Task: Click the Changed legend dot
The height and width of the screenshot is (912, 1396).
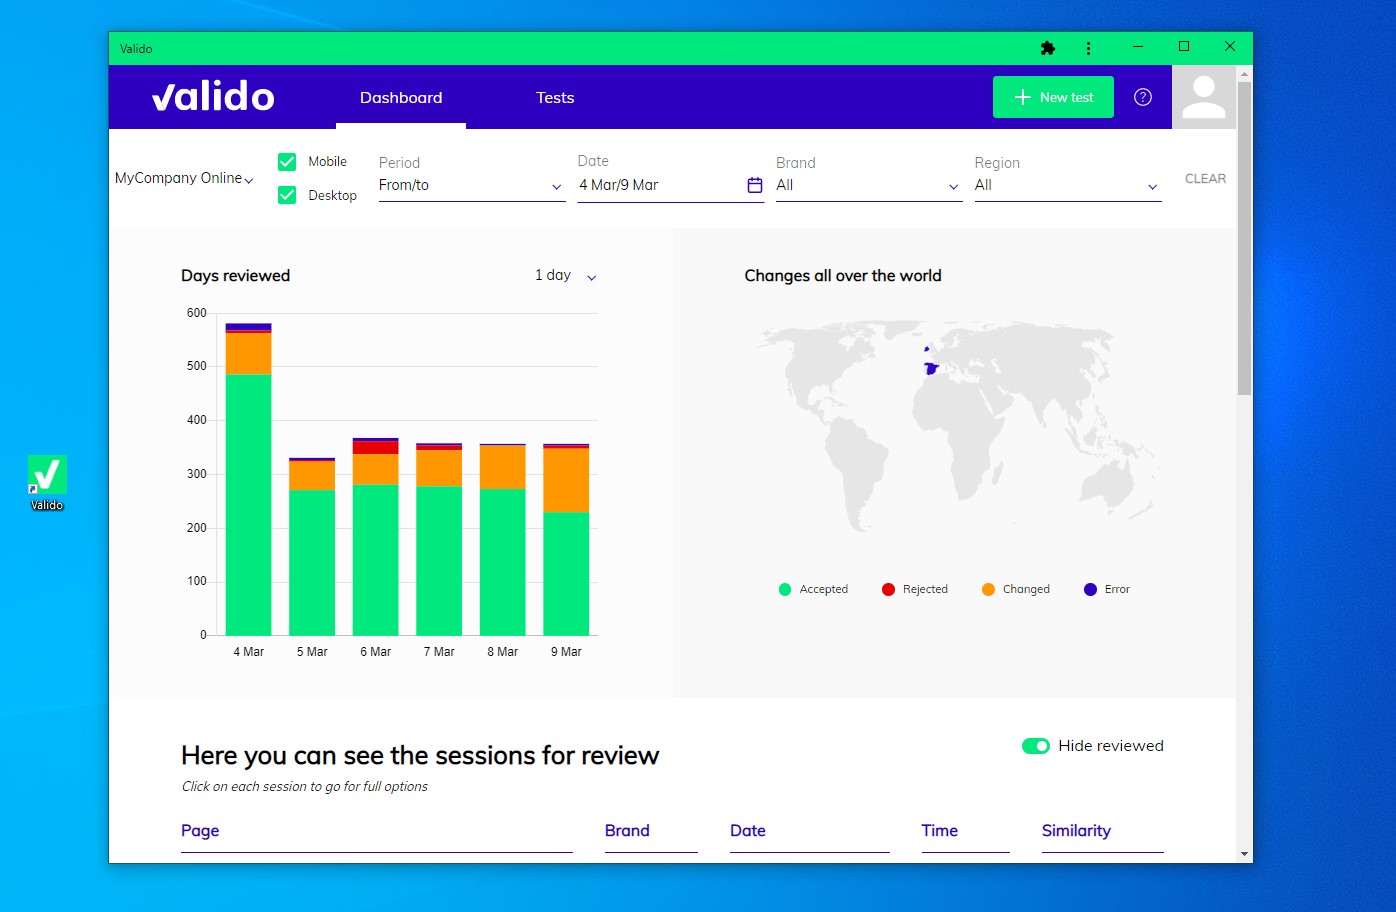Action: click(x=988, y=589)
